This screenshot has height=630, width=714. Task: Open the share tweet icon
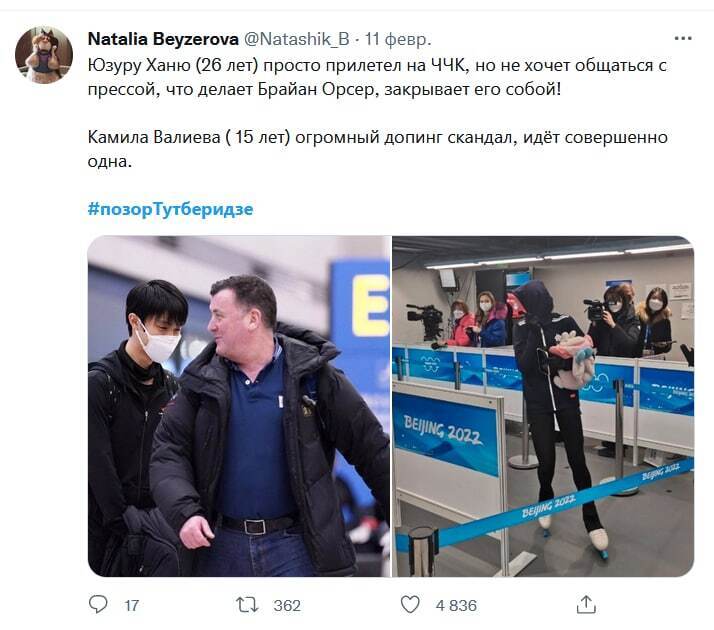coord(586,605)
